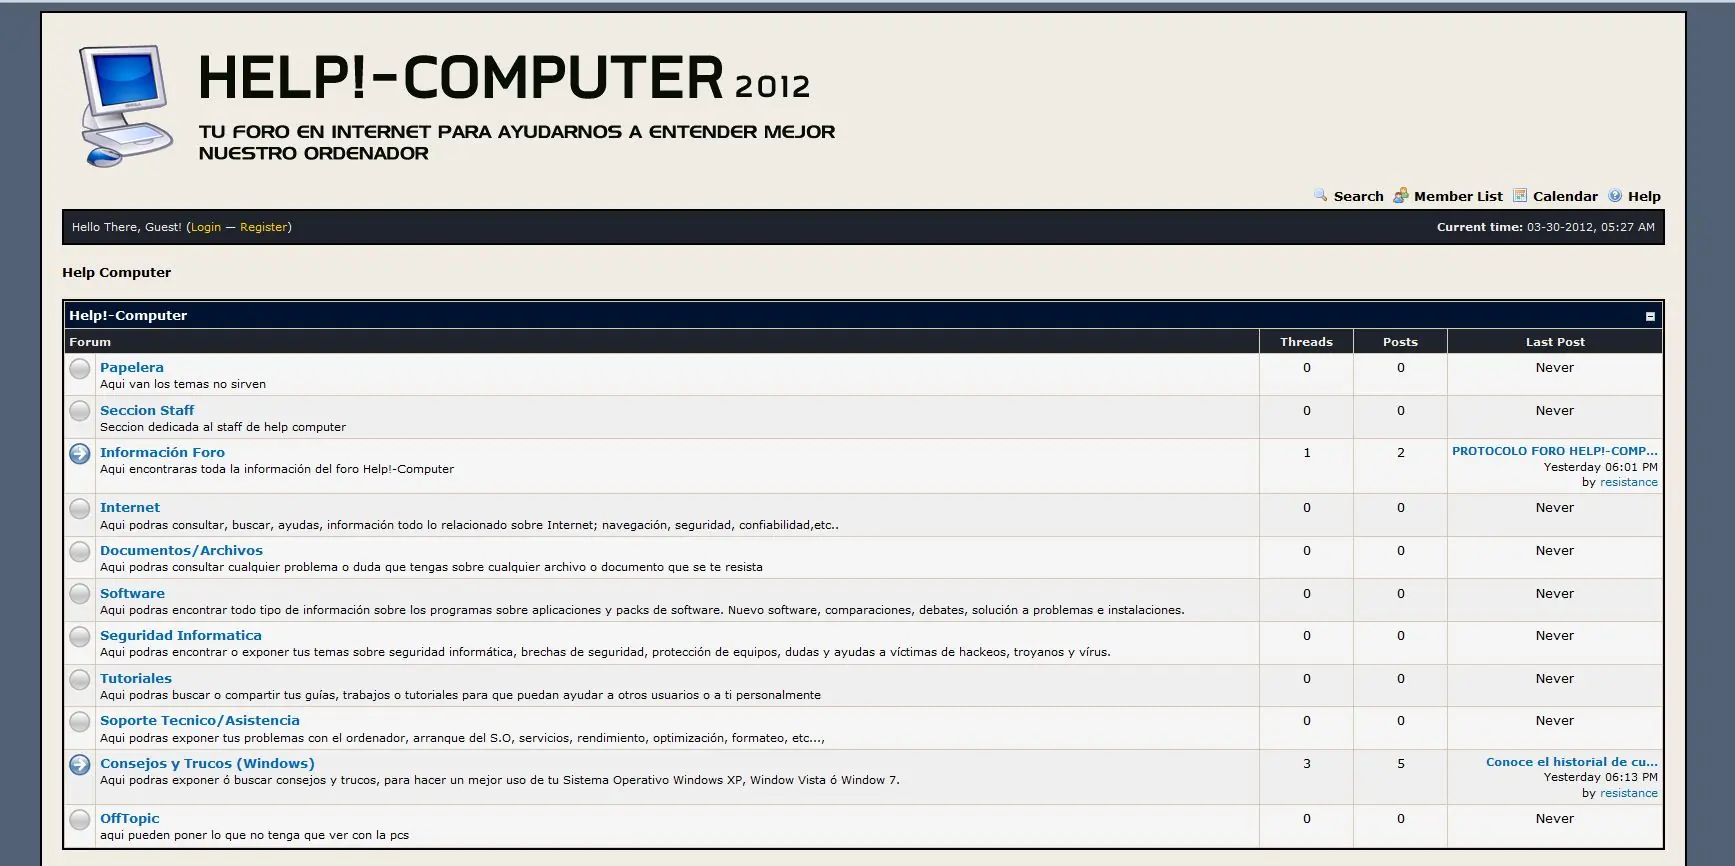The width and height of the screenshot is (1735, 866).
Task: Click the Documentos/Archivos forum status icon
Action: coord(80,551)
